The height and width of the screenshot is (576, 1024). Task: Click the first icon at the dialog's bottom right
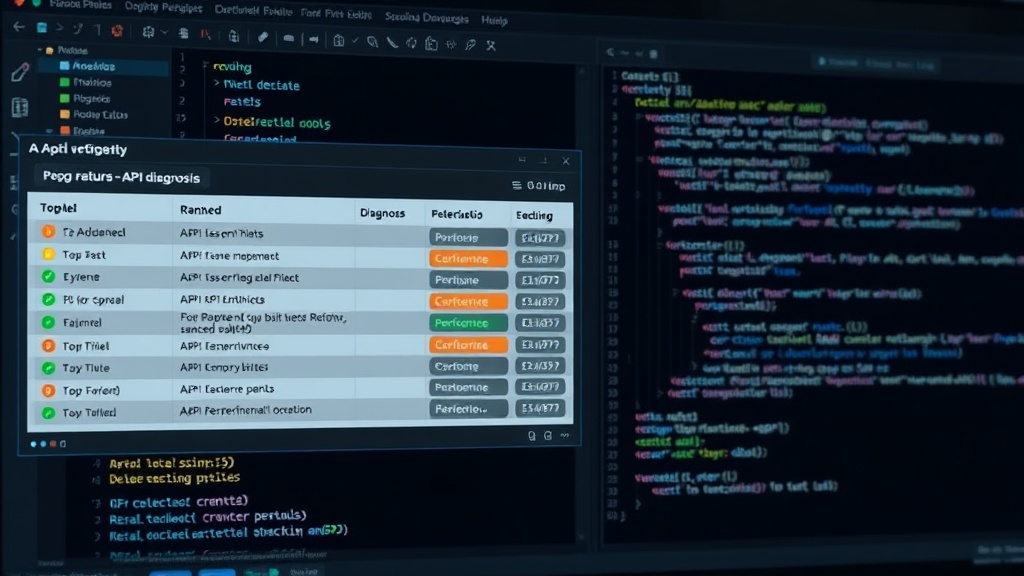pyautogui.click(x=532, y=436)
